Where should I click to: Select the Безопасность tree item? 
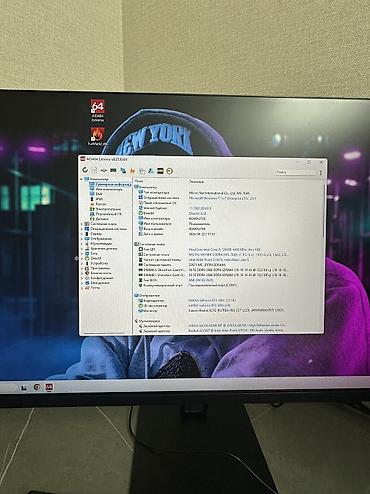(x=98, y=273)
